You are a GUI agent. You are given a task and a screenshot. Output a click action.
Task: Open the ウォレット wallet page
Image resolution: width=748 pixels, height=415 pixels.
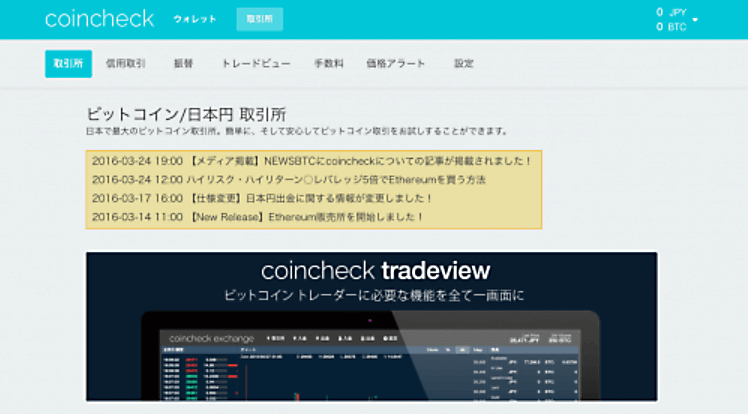[195, 19]
